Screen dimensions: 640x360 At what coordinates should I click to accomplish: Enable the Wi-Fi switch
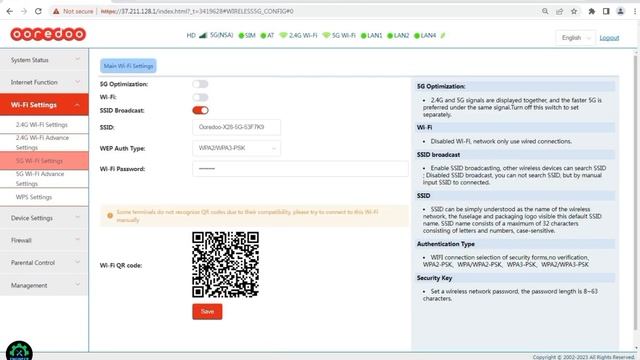200,97
